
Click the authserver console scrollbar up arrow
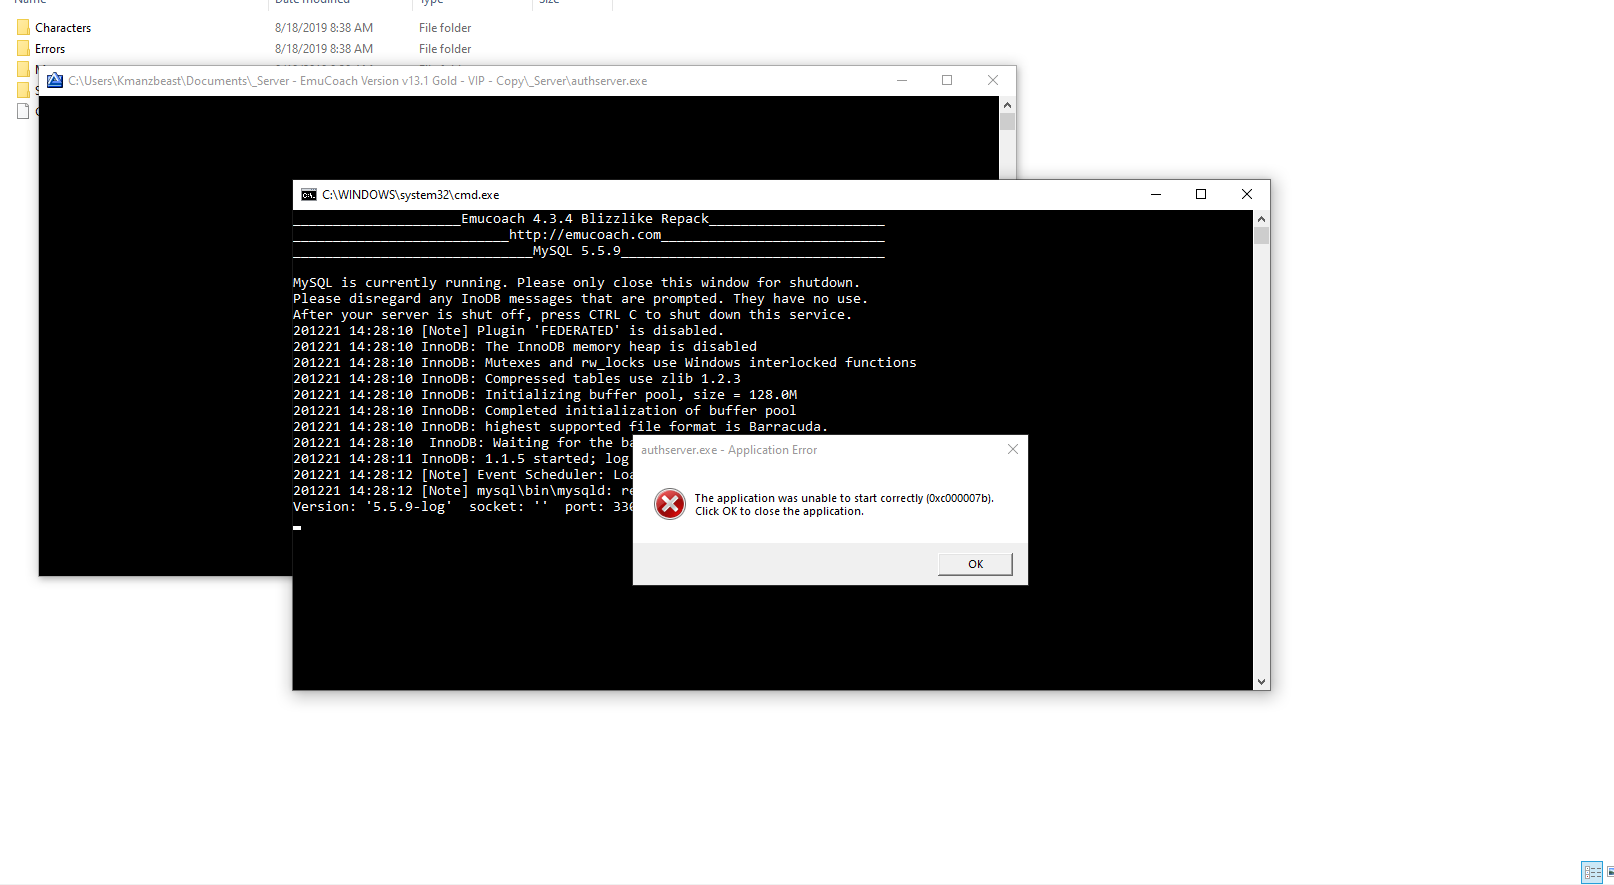point(1007,105)
